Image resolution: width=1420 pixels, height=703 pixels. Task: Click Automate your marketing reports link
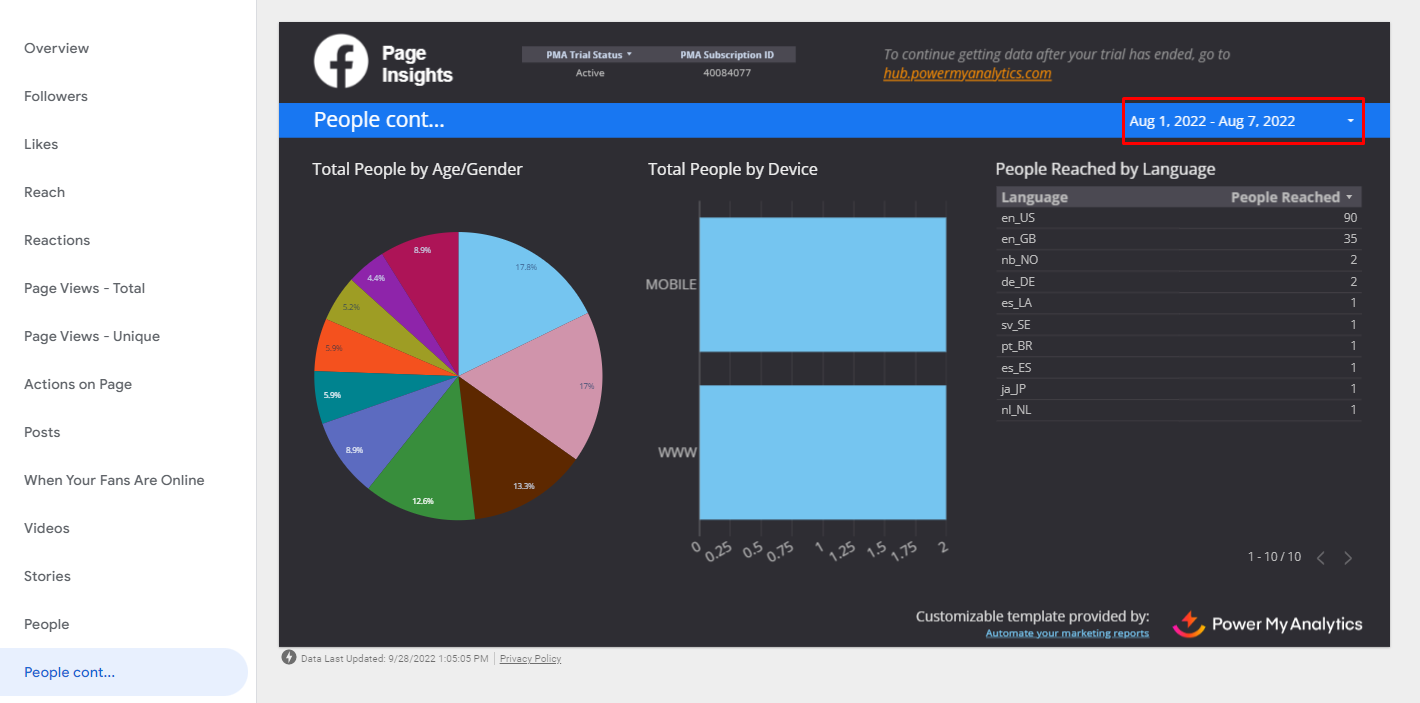pyautogui.click(x=1067, y=633)
